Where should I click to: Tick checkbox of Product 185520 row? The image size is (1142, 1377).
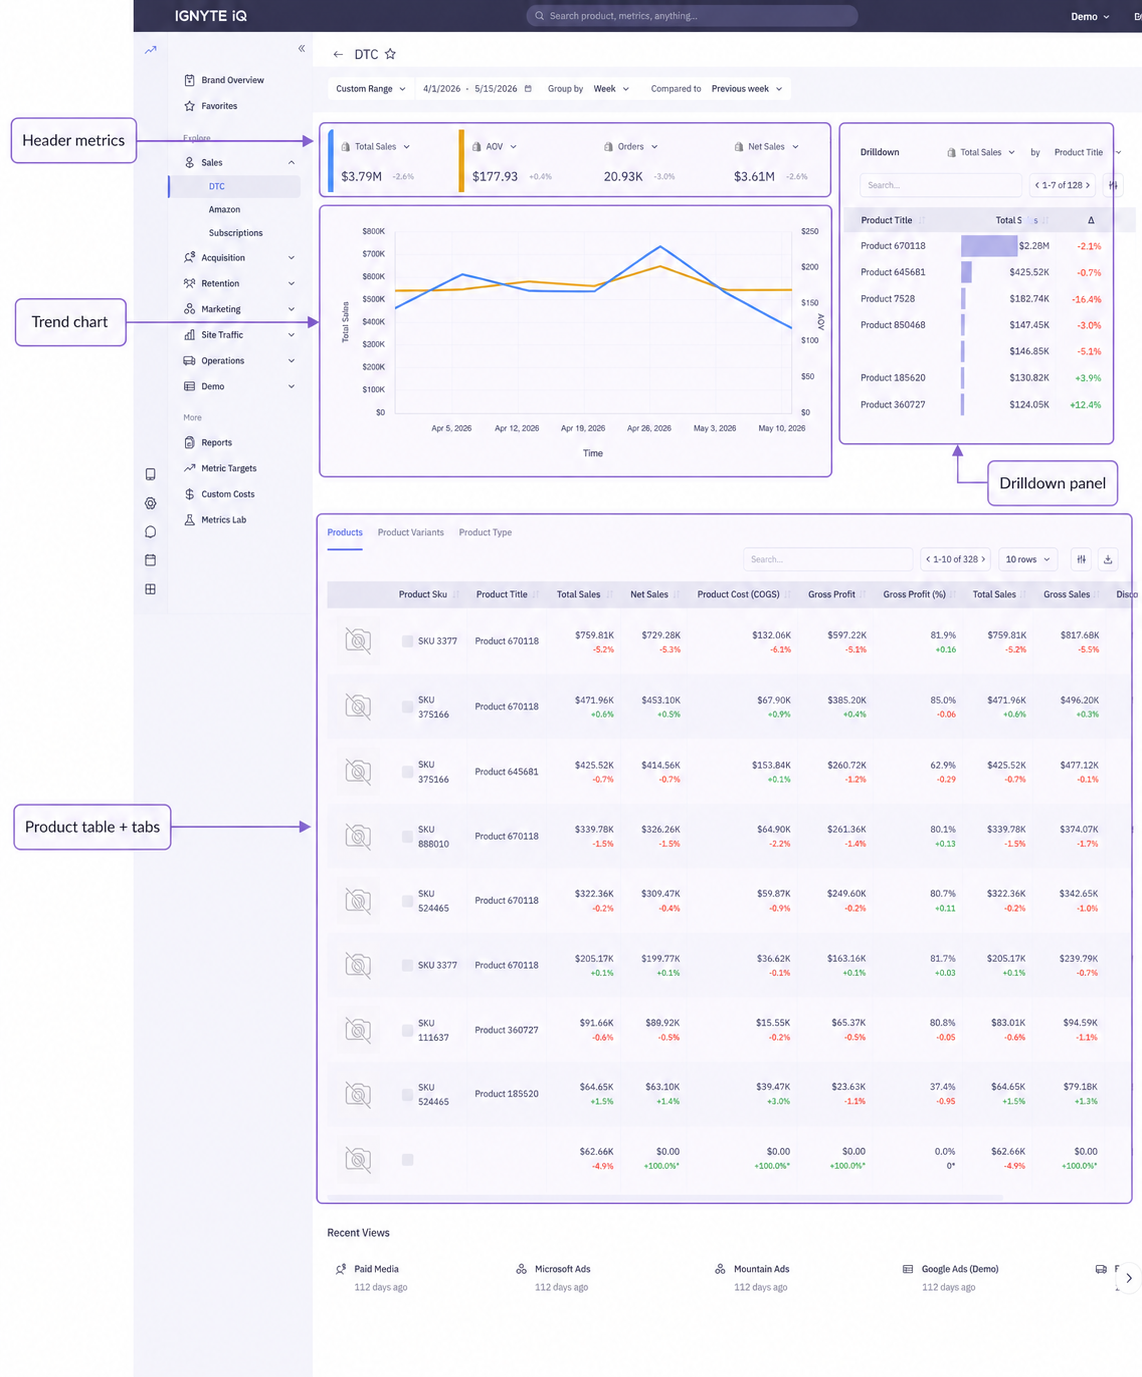[407, 1095]
